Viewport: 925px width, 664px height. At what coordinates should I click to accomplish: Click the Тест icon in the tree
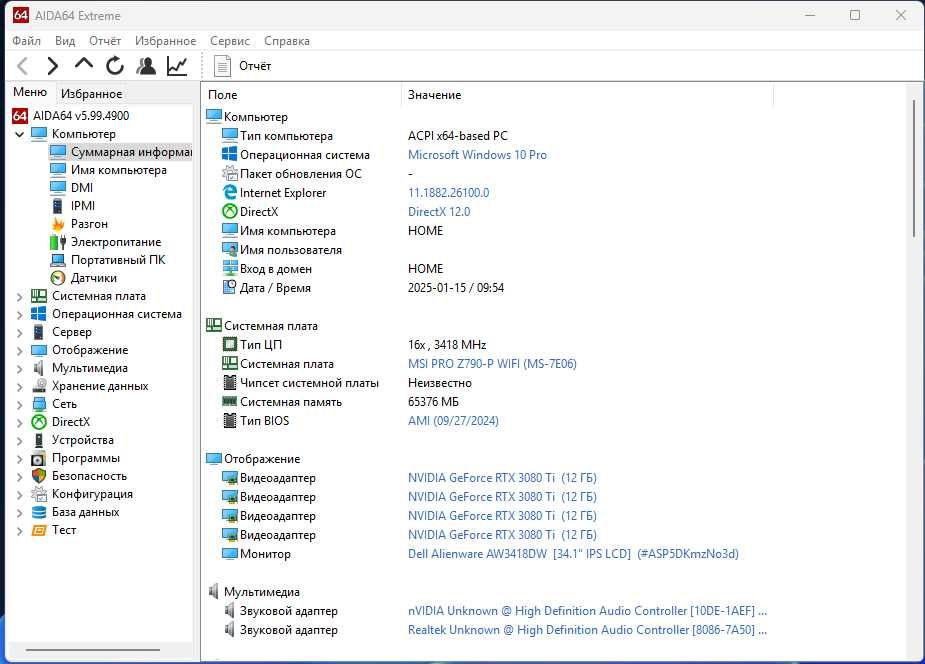[39, 530]
